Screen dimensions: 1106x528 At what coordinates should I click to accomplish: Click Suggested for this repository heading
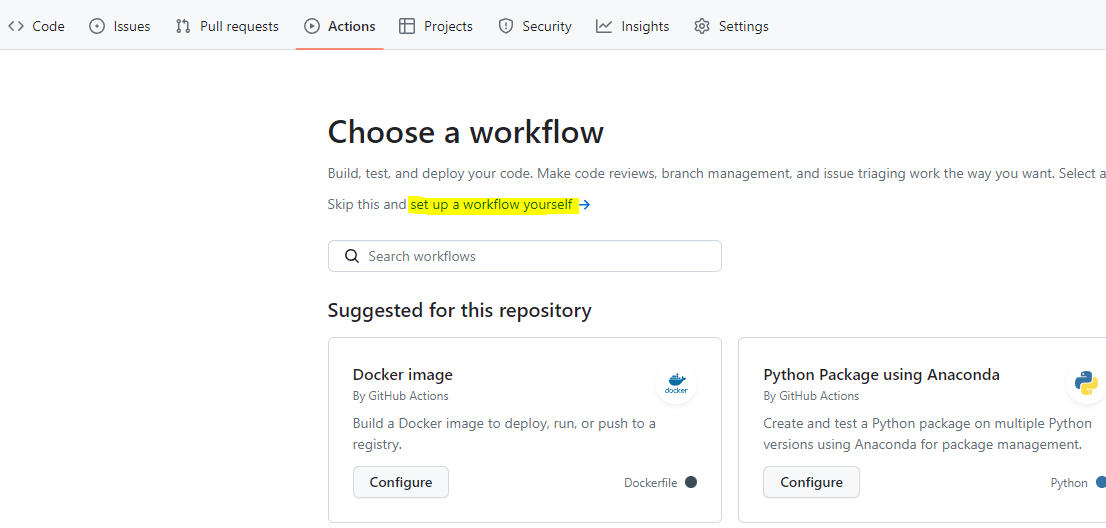coord(460,310)
